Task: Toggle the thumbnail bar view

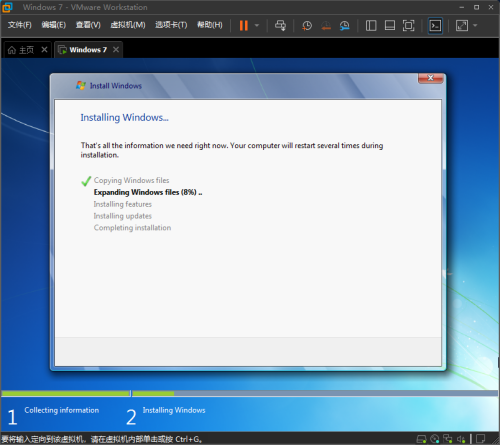Action: [x=390, y=26]
